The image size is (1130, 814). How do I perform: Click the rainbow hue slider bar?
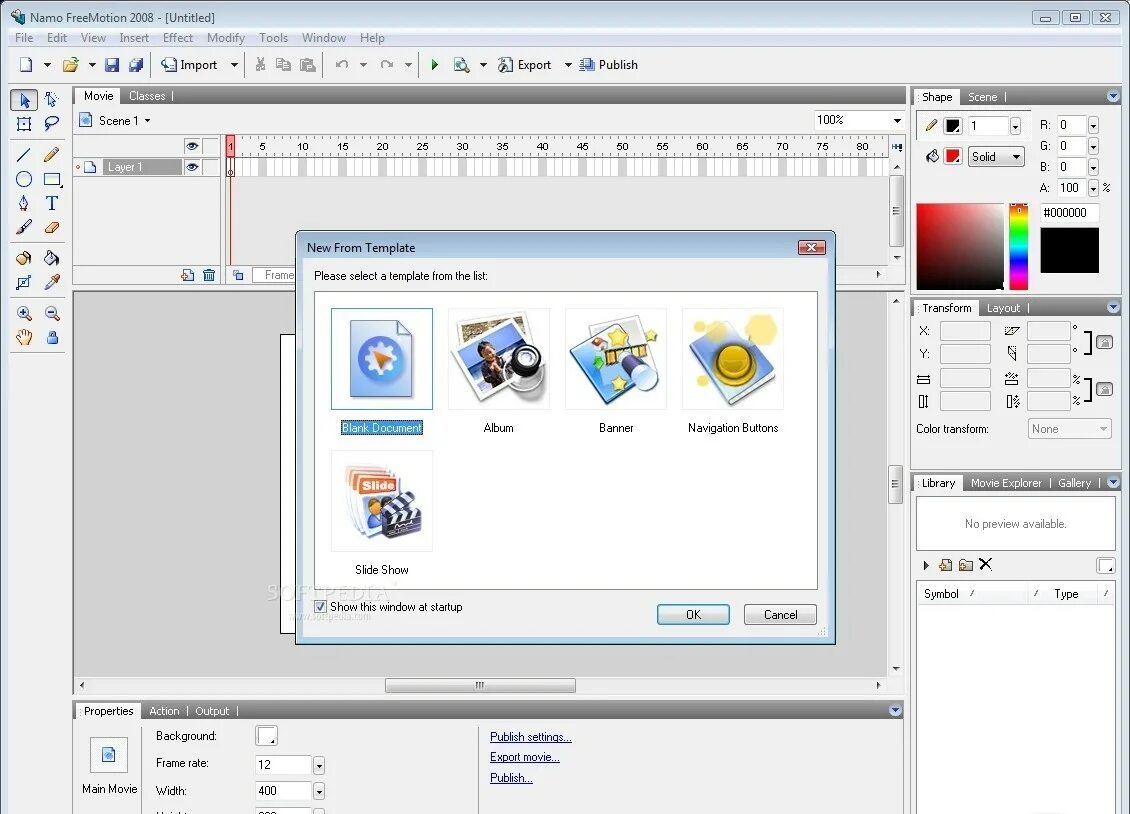[1018, 246]
